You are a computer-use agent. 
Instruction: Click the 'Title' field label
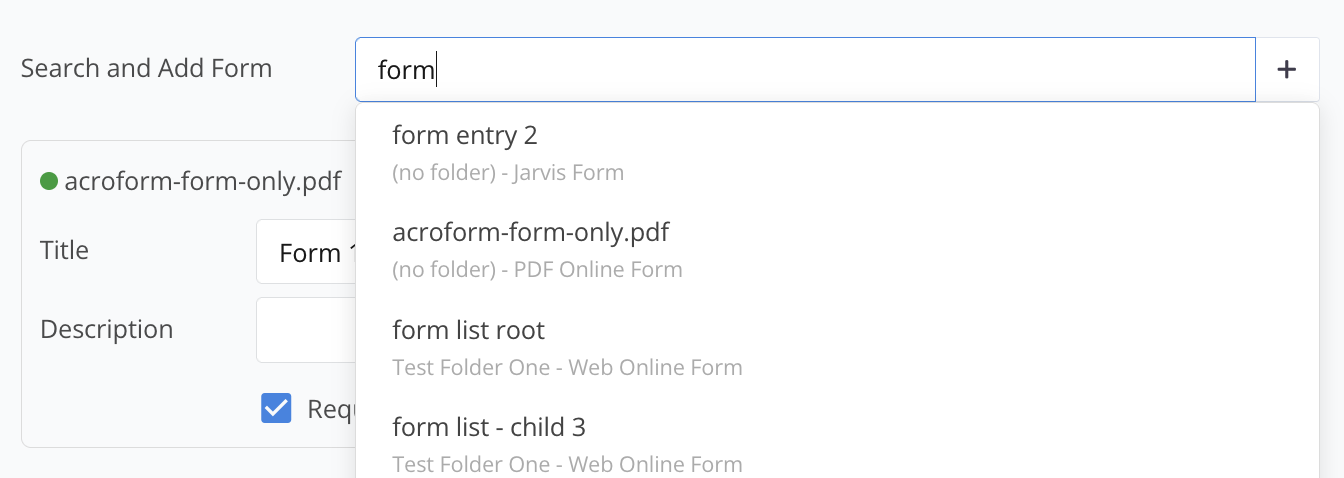coord(64,250)
